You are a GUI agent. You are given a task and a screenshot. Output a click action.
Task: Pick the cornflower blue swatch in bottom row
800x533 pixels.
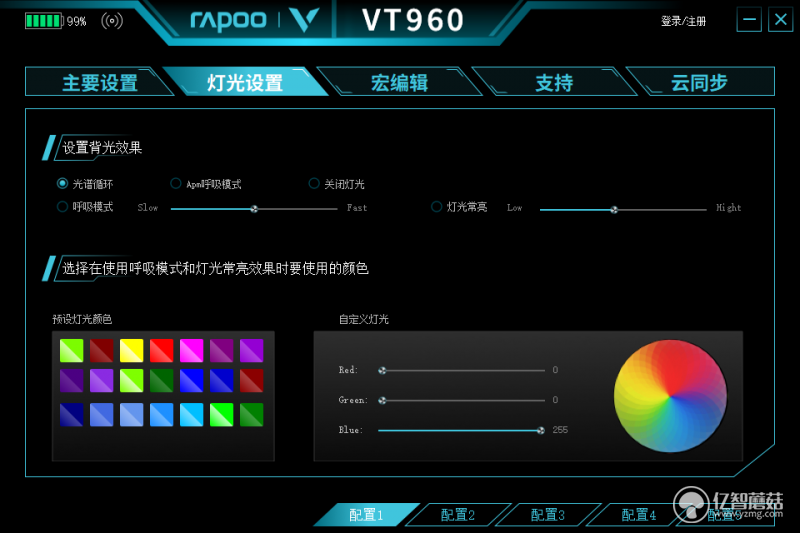[102, 414]
